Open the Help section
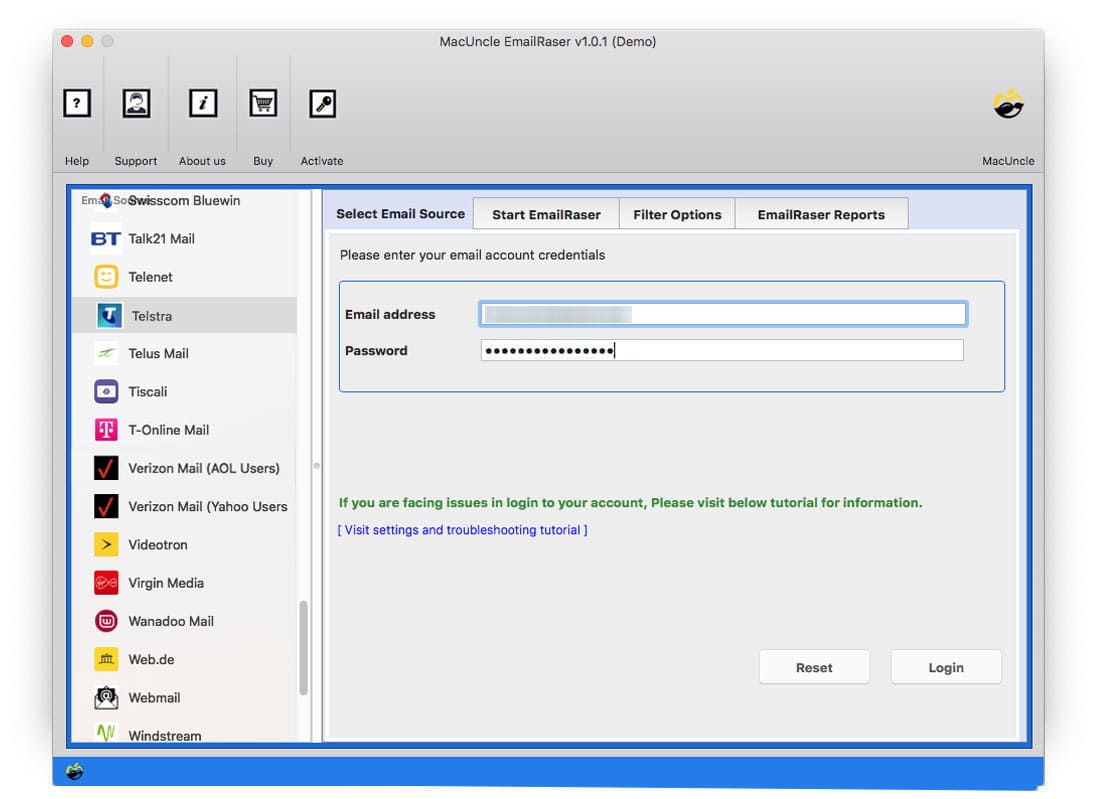Screen dimensions: 1096x799 click(x=77, y=103)
